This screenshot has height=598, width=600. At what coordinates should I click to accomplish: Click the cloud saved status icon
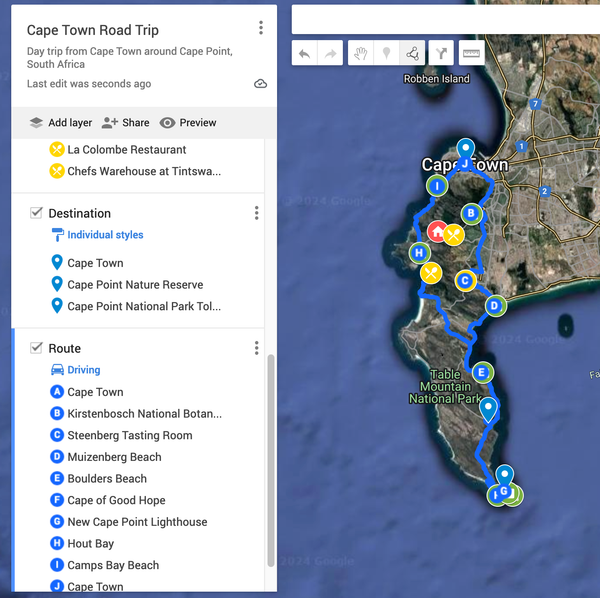(x=261, y=84)
